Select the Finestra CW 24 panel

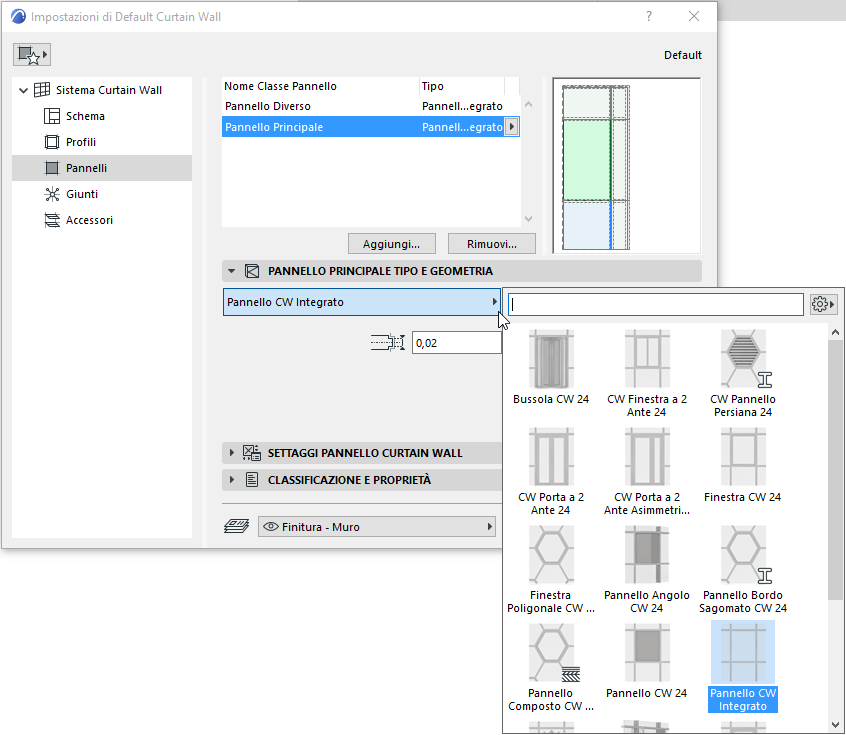pyautogui.click(x=743, y=465)
